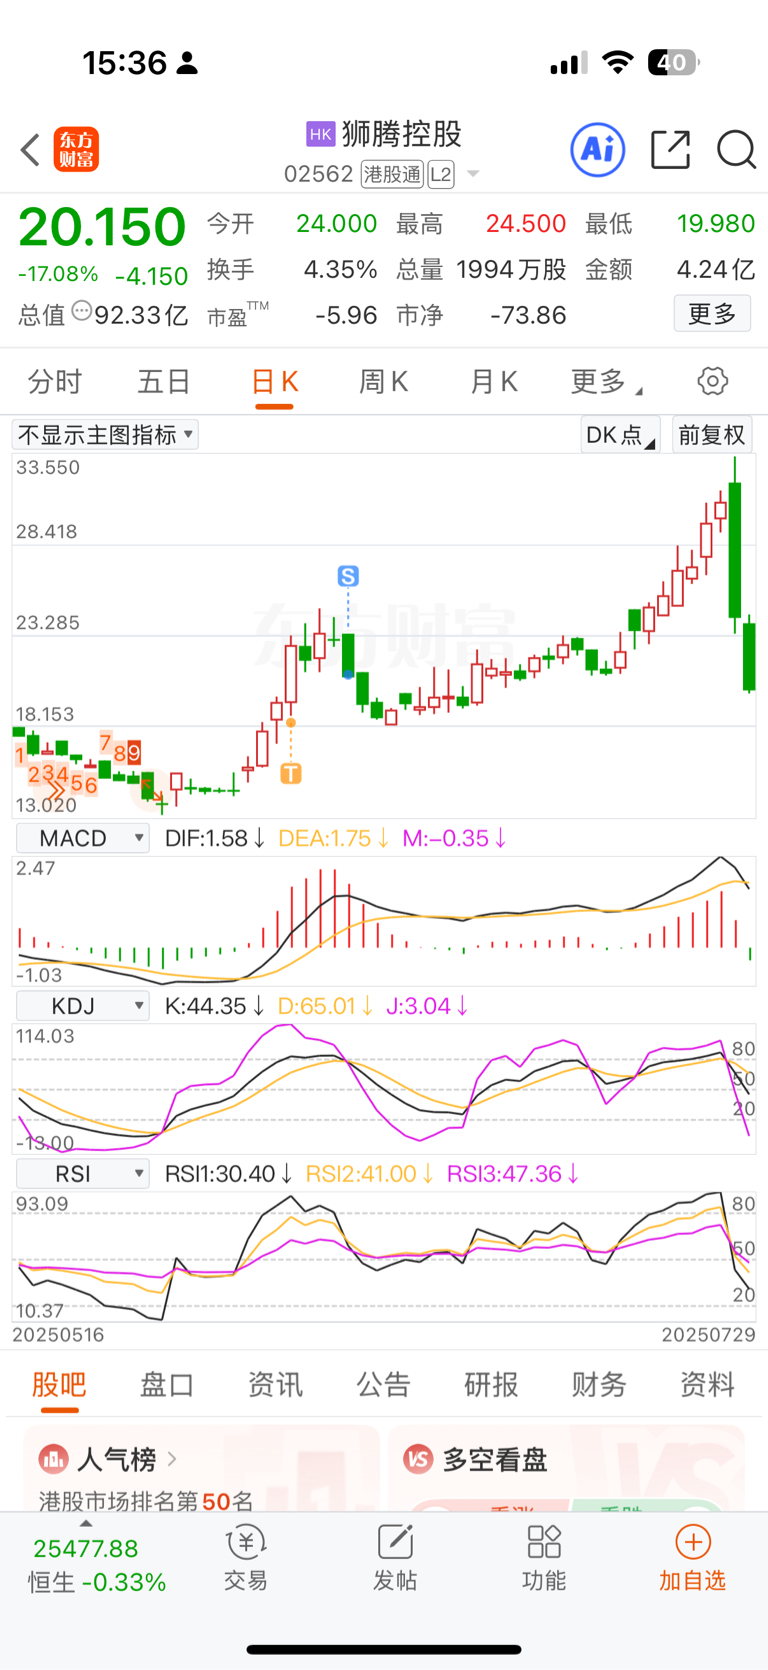Tap the 总量 value 1994万股
This screenshot has width=768, height=1670.
click(511, 270)
